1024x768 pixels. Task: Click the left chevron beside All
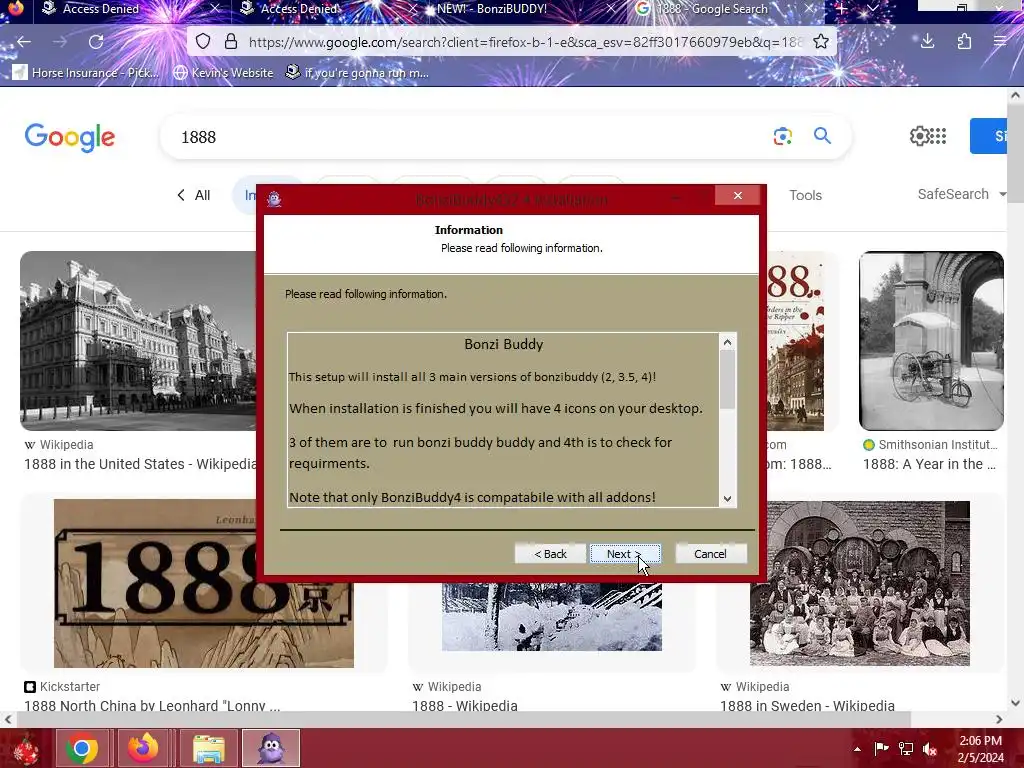click(181, 195)
